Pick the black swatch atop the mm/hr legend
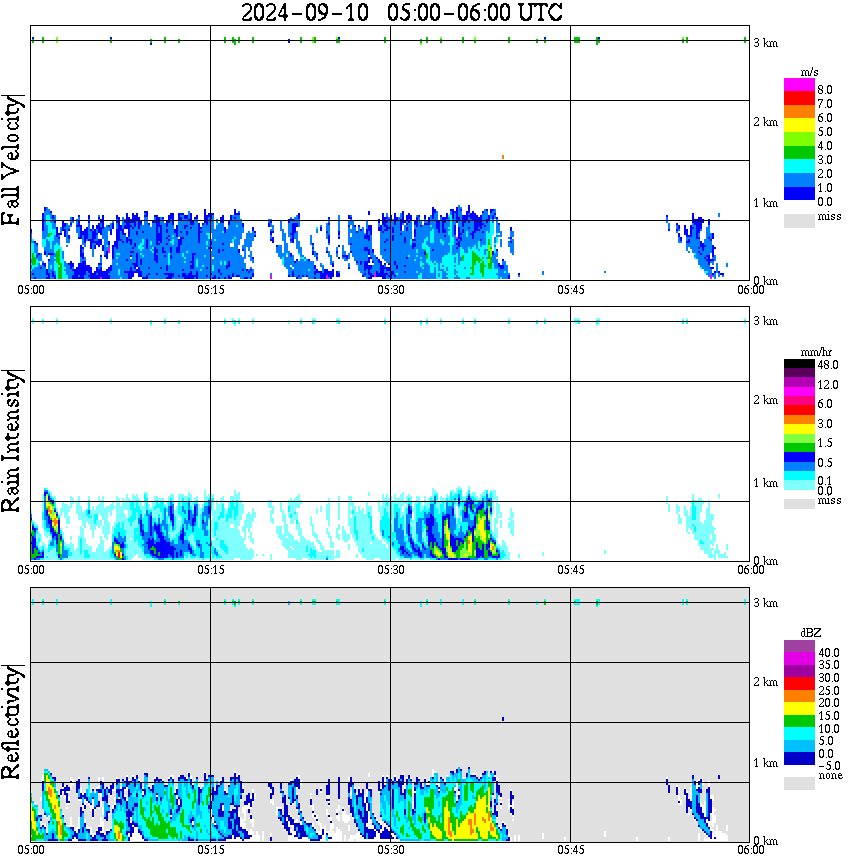This screenshot has height=868, width=850. point(799,364)
